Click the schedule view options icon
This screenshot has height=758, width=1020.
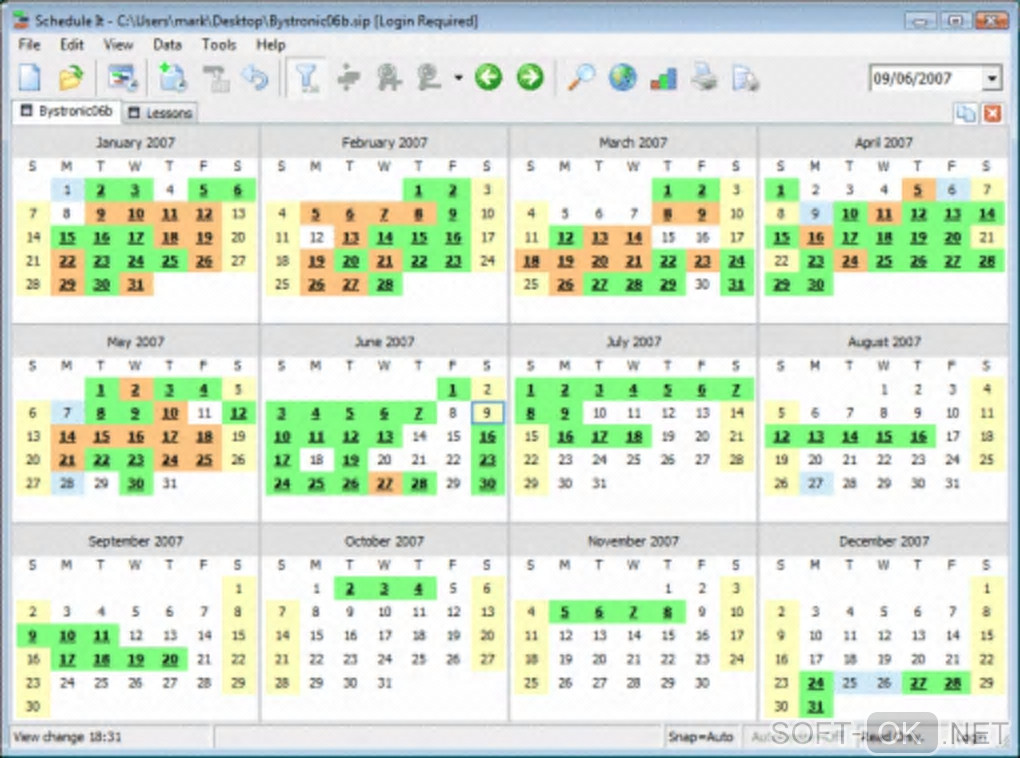coord(122,78)
